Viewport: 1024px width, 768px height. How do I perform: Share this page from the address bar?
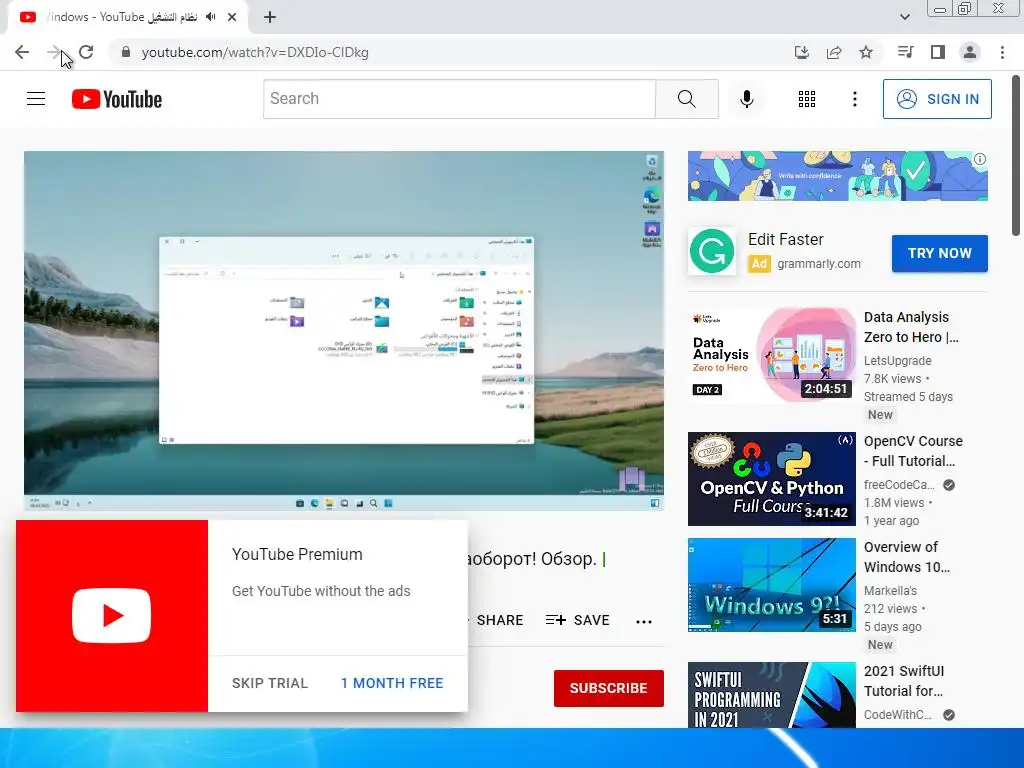834,52
